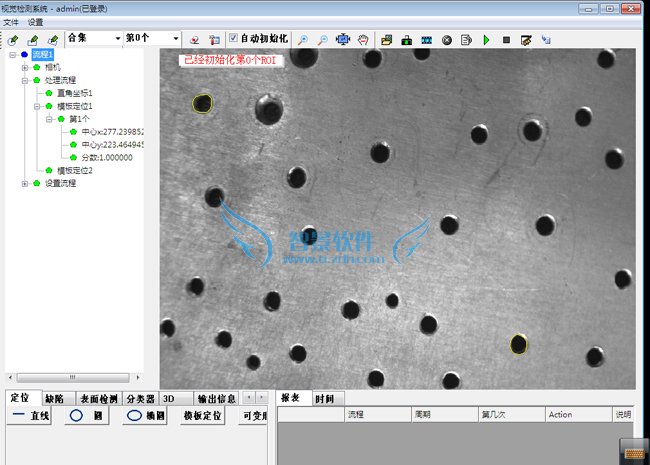Select the hand pan tool
The image size is (650, 465).
(x=364, y=40)
